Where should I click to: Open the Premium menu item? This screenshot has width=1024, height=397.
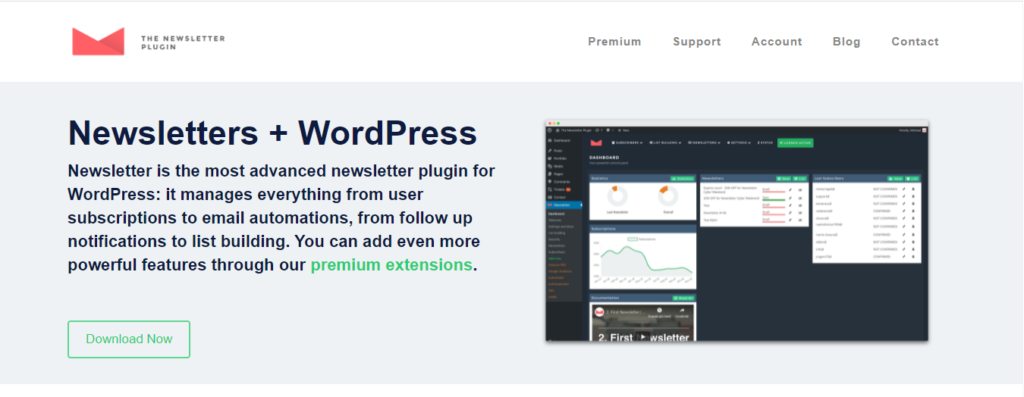click(615, 42)
